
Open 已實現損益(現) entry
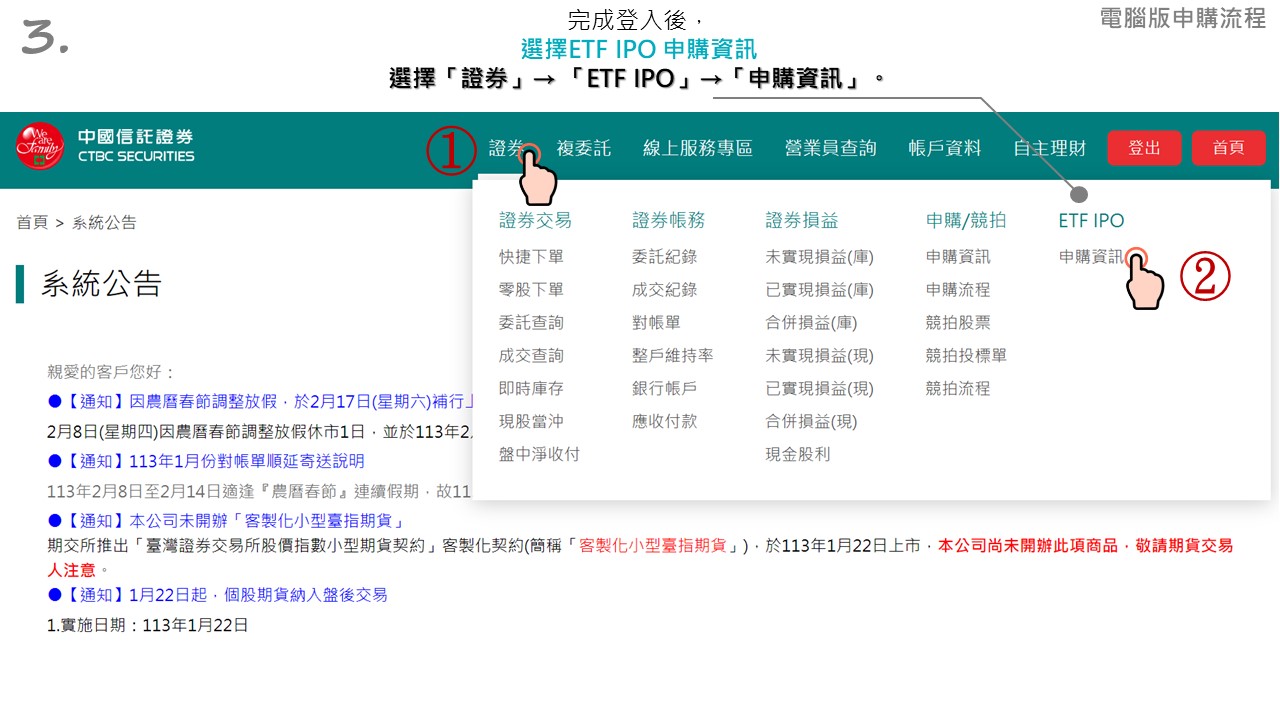click(x=819, y=389)
